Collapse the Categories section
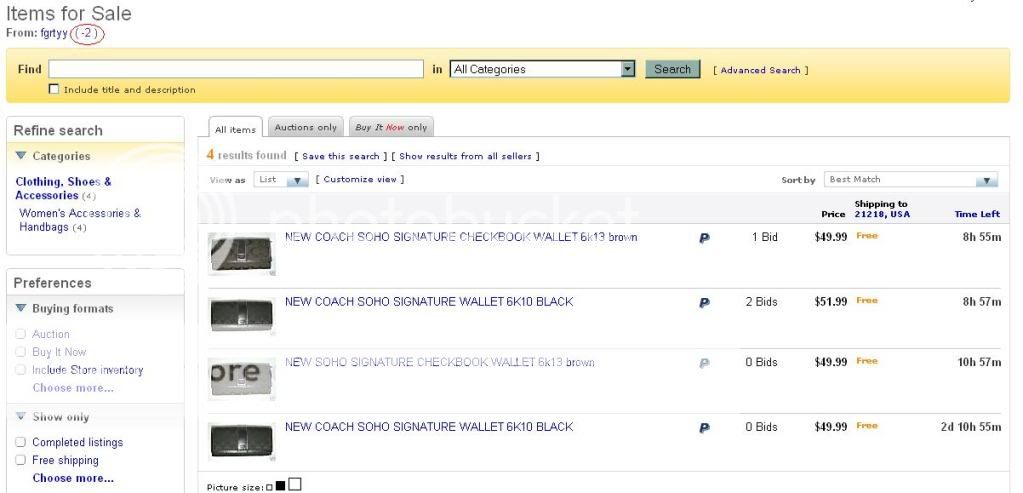The width and height of the screenshot is (1023, 493). click(21, 156)
